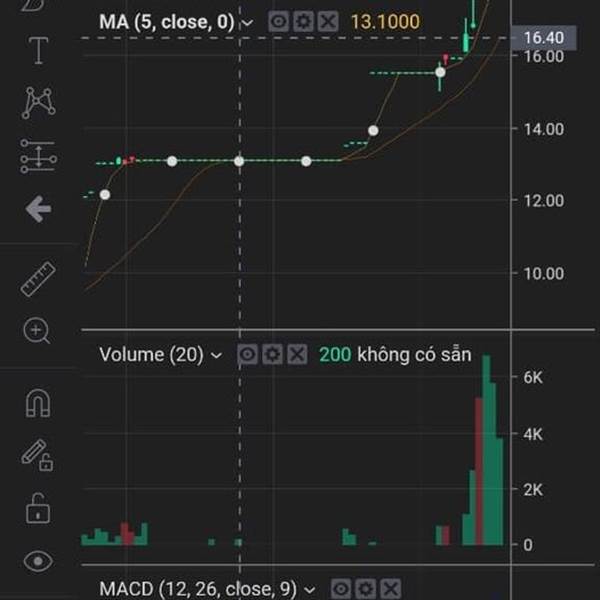
Task: Click the 10.00 price axis label
Action: coord(544,274)
